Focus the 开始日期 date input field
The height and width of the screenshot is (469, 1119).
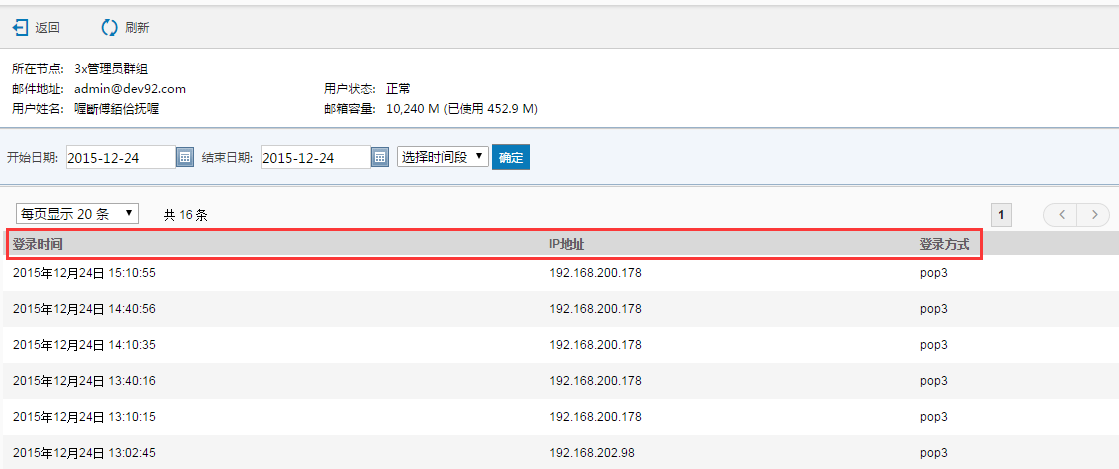[120, 157]
